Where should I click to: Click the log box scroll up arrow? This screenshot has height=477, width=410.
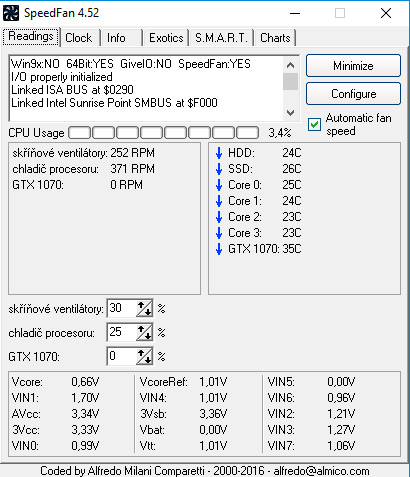pyautogui.click(x=290, y=65)
